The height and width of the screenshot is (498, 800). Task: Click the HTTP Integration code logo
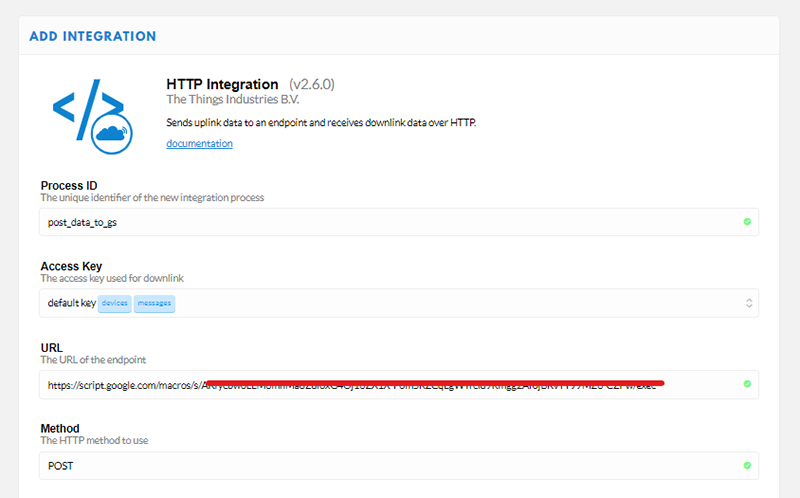point(88,108)
